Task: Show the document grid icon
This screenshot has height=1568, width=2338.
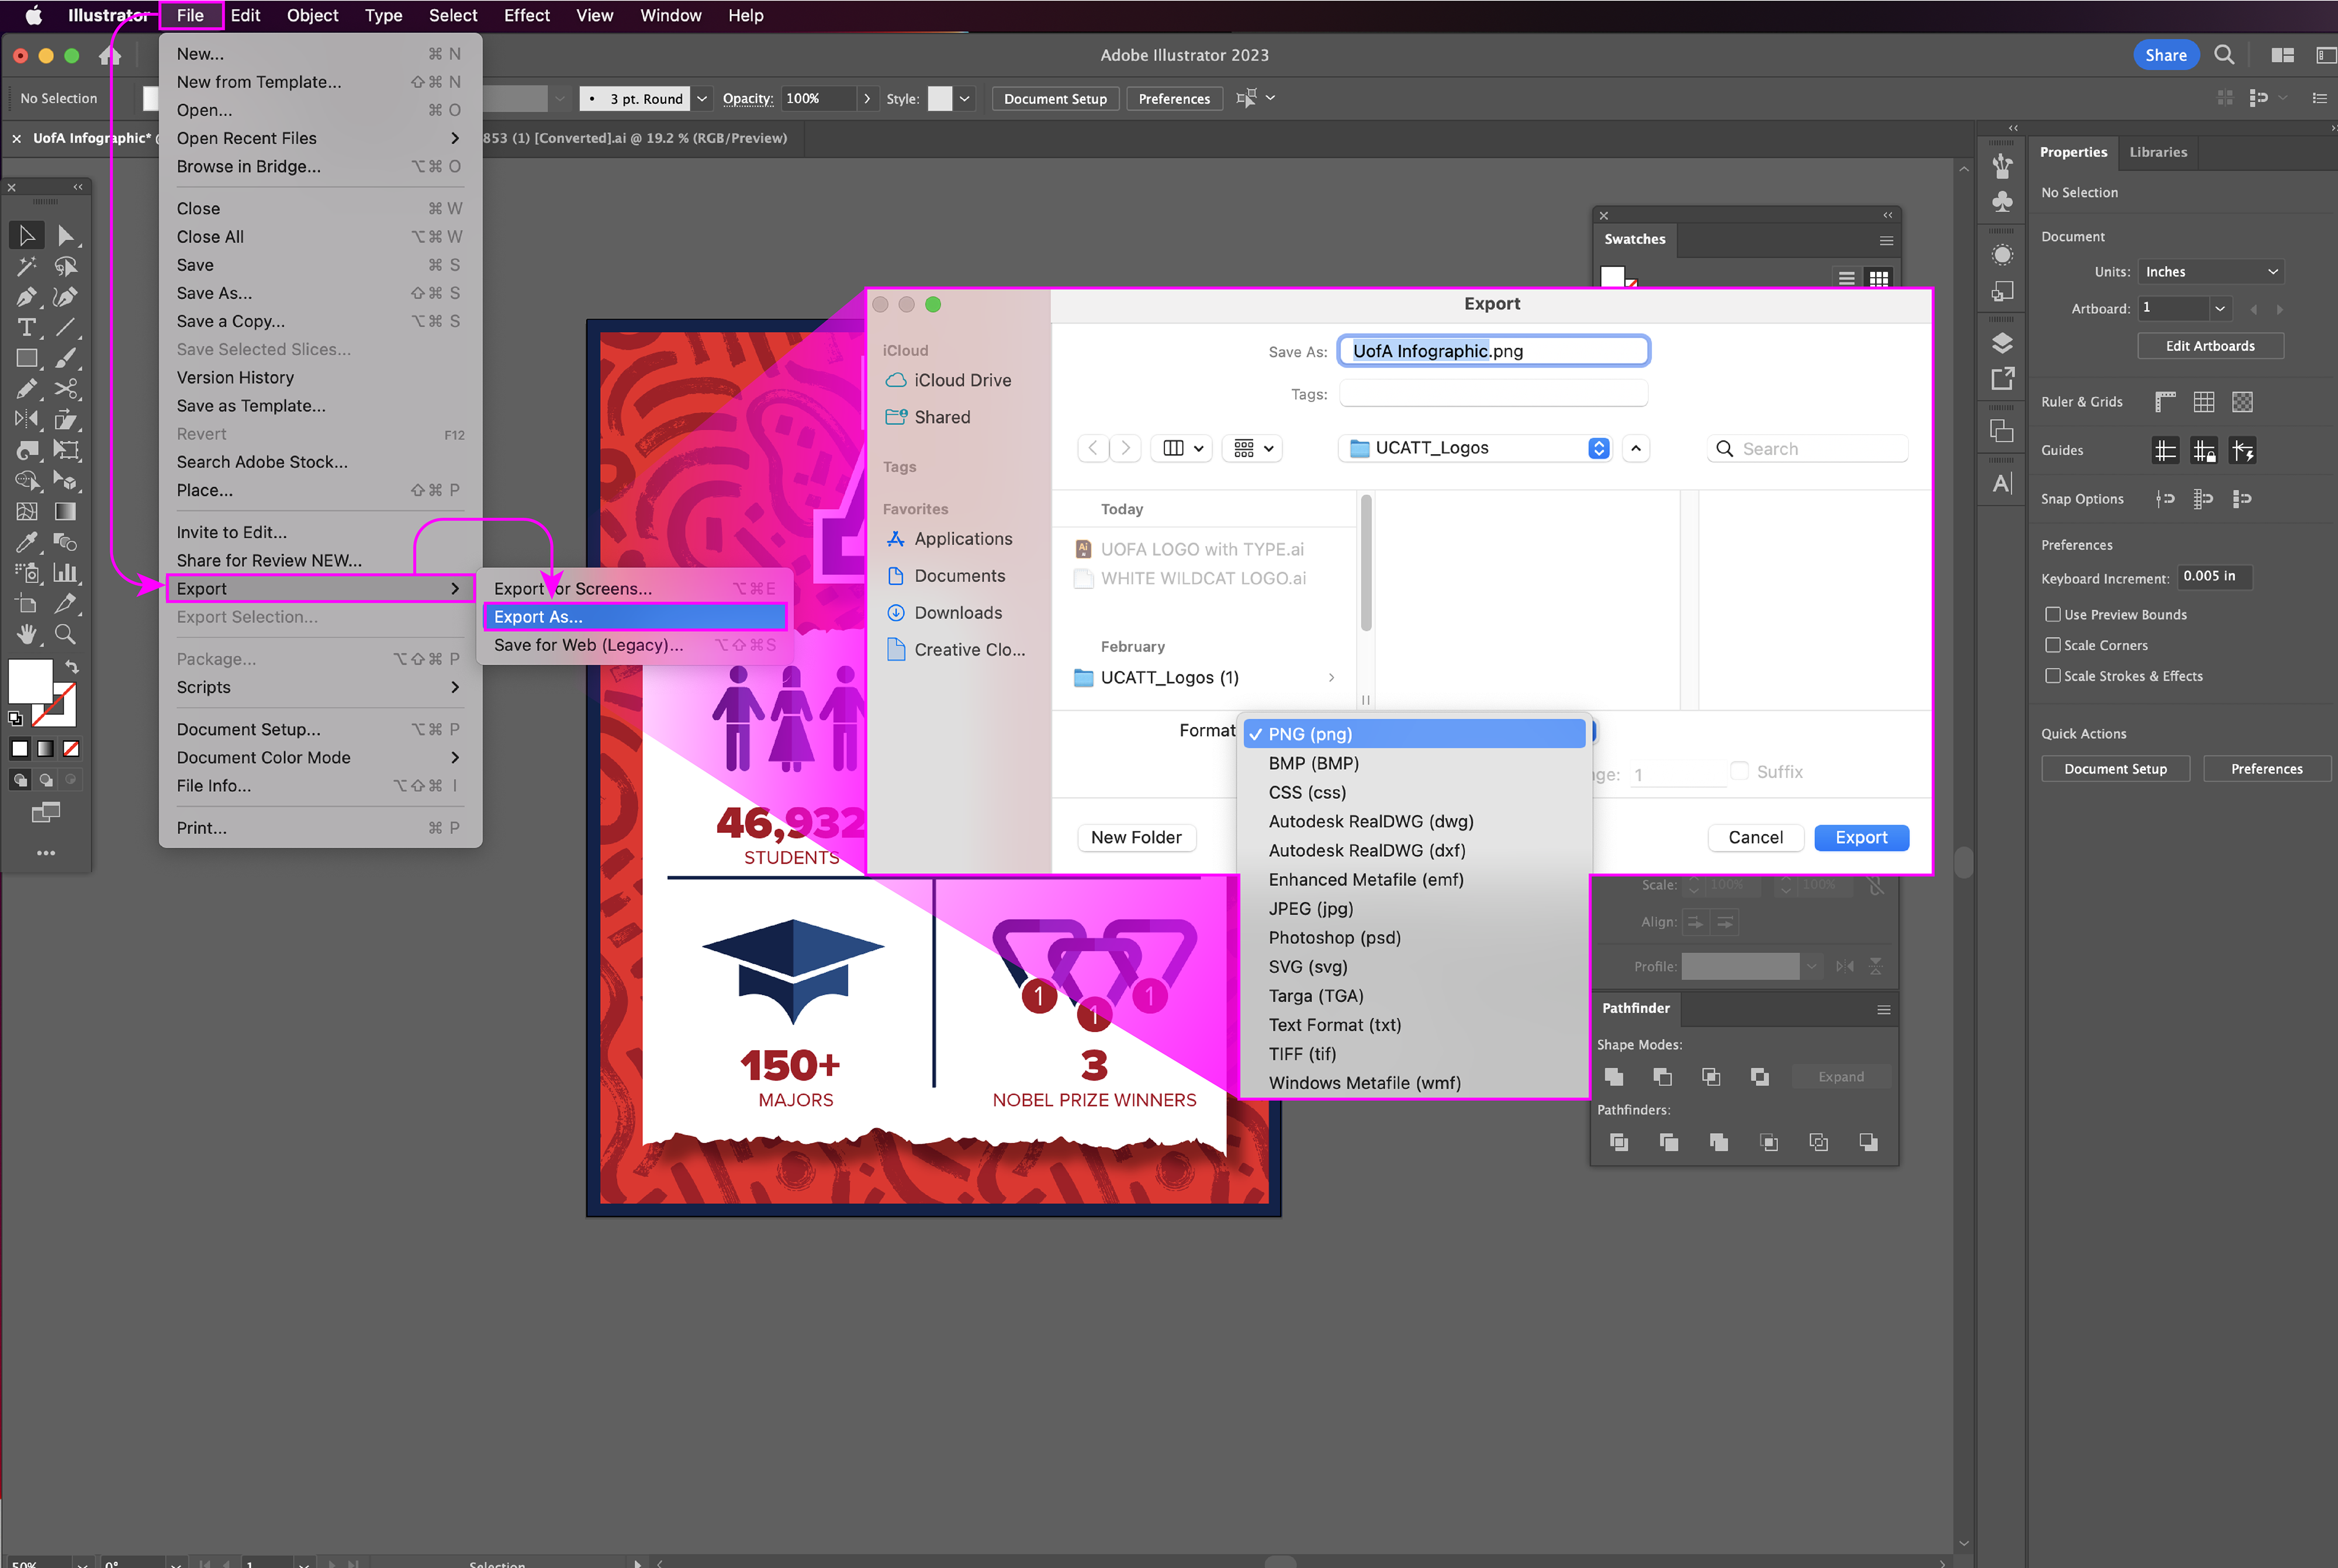Action: coord(2203,402)
